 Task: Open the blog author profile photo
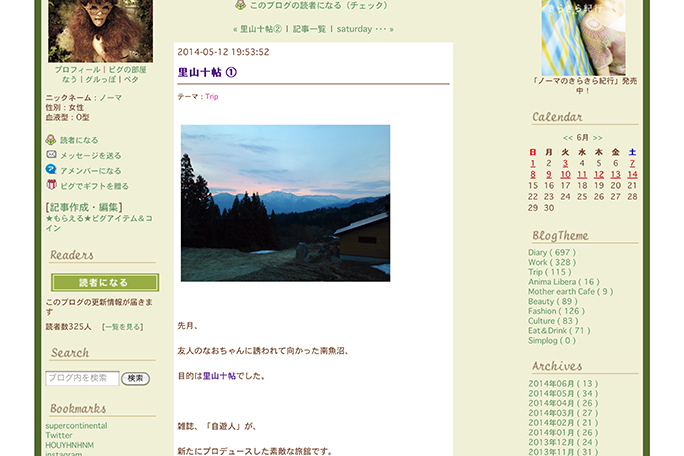(x=100, y=31)
